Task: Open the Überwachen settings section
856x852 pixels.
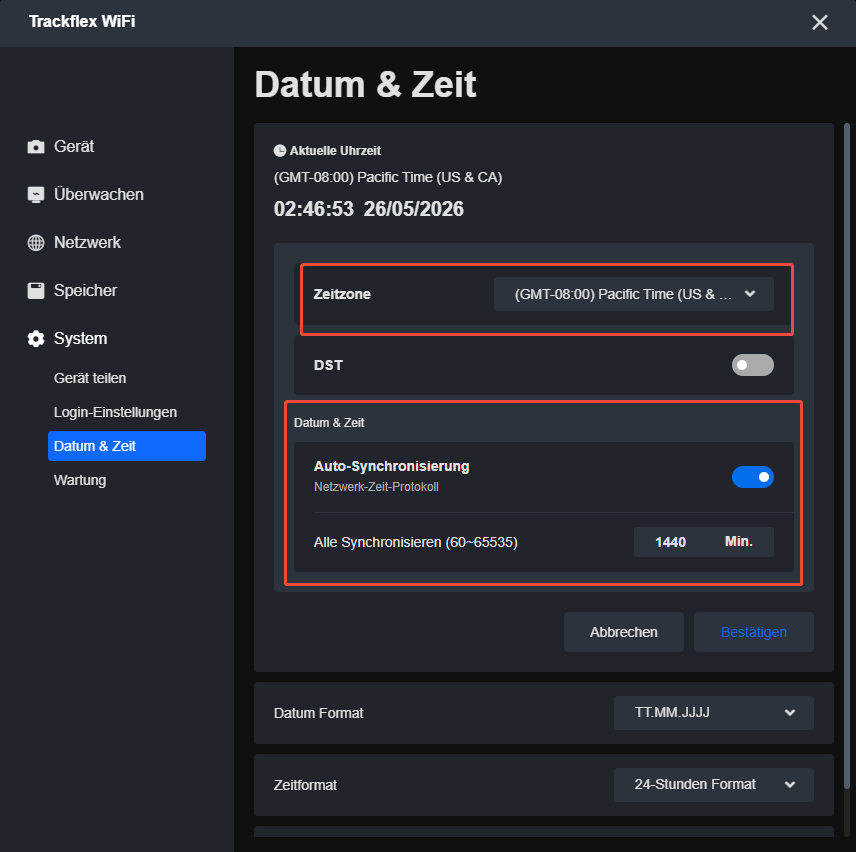Action: (98, 194)
